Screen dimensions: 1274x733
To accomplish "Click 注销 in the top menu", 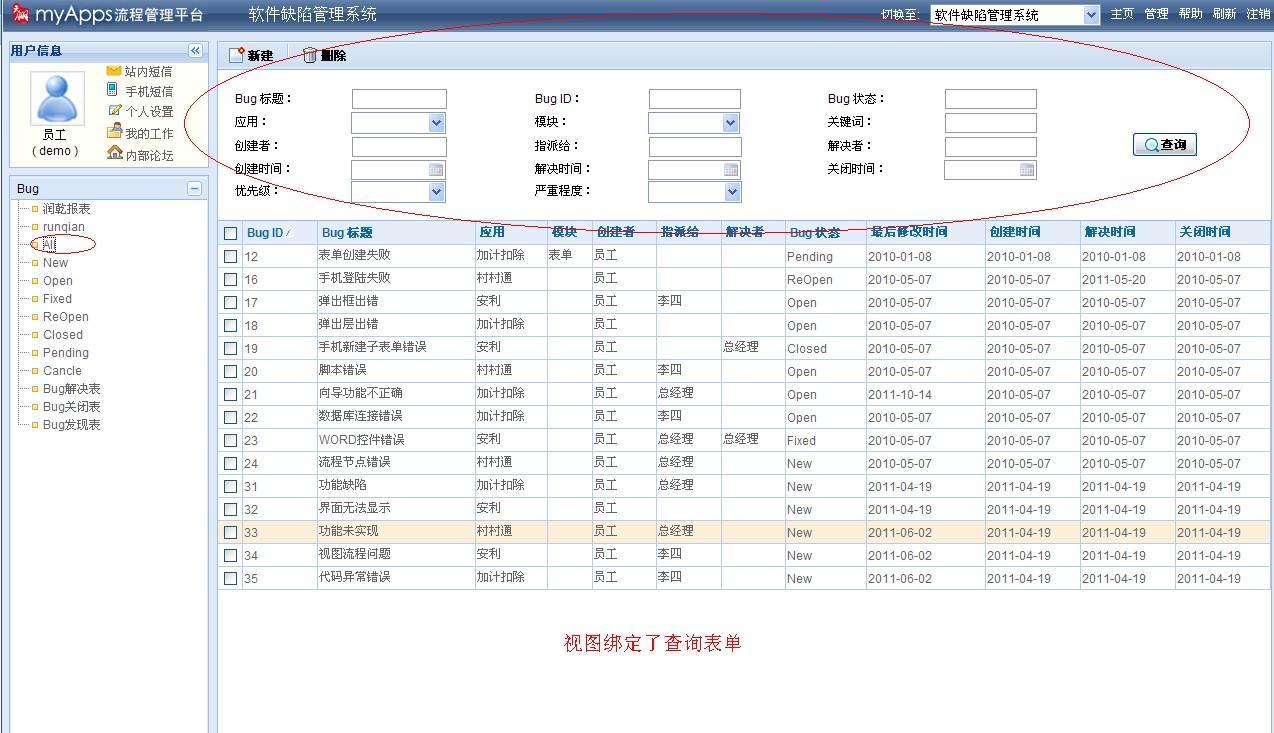I will pyautogui.click(x=1258, y=14).
